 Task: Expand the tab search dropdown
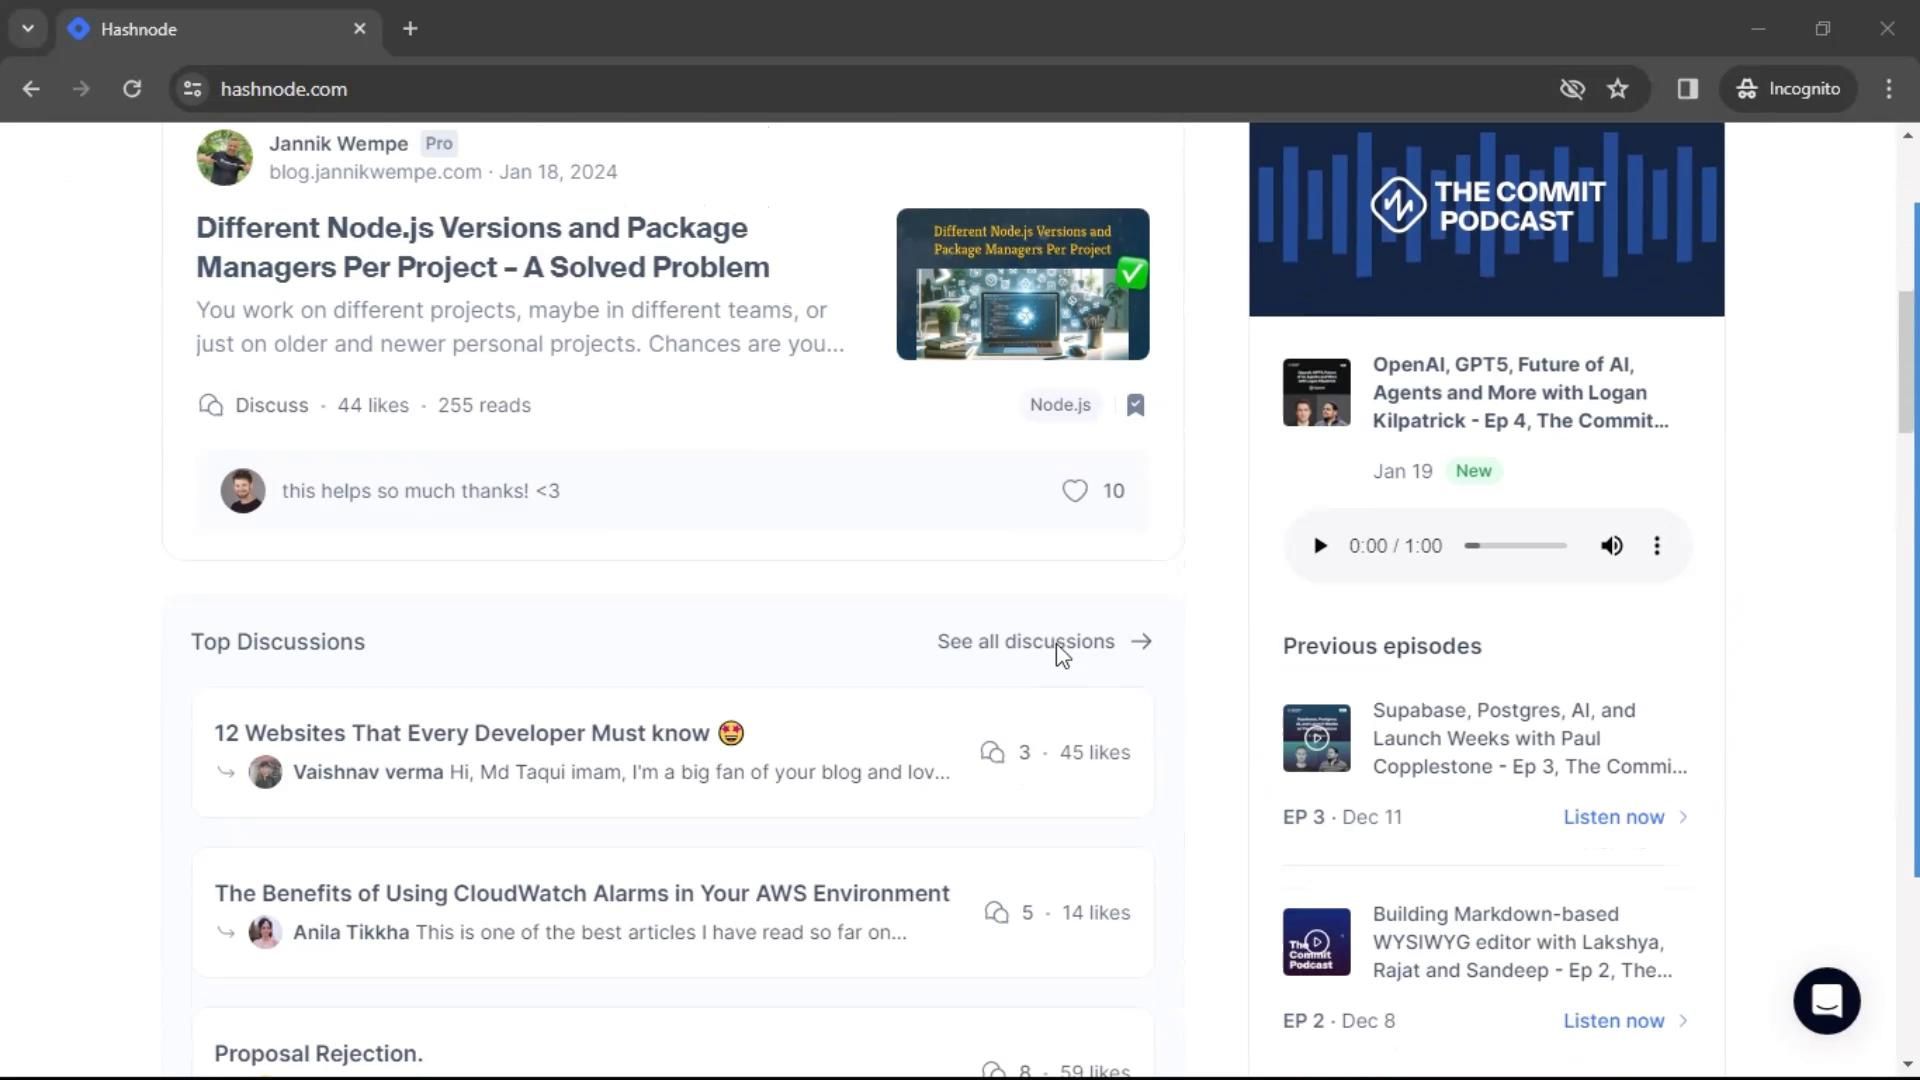click(28, 29)
